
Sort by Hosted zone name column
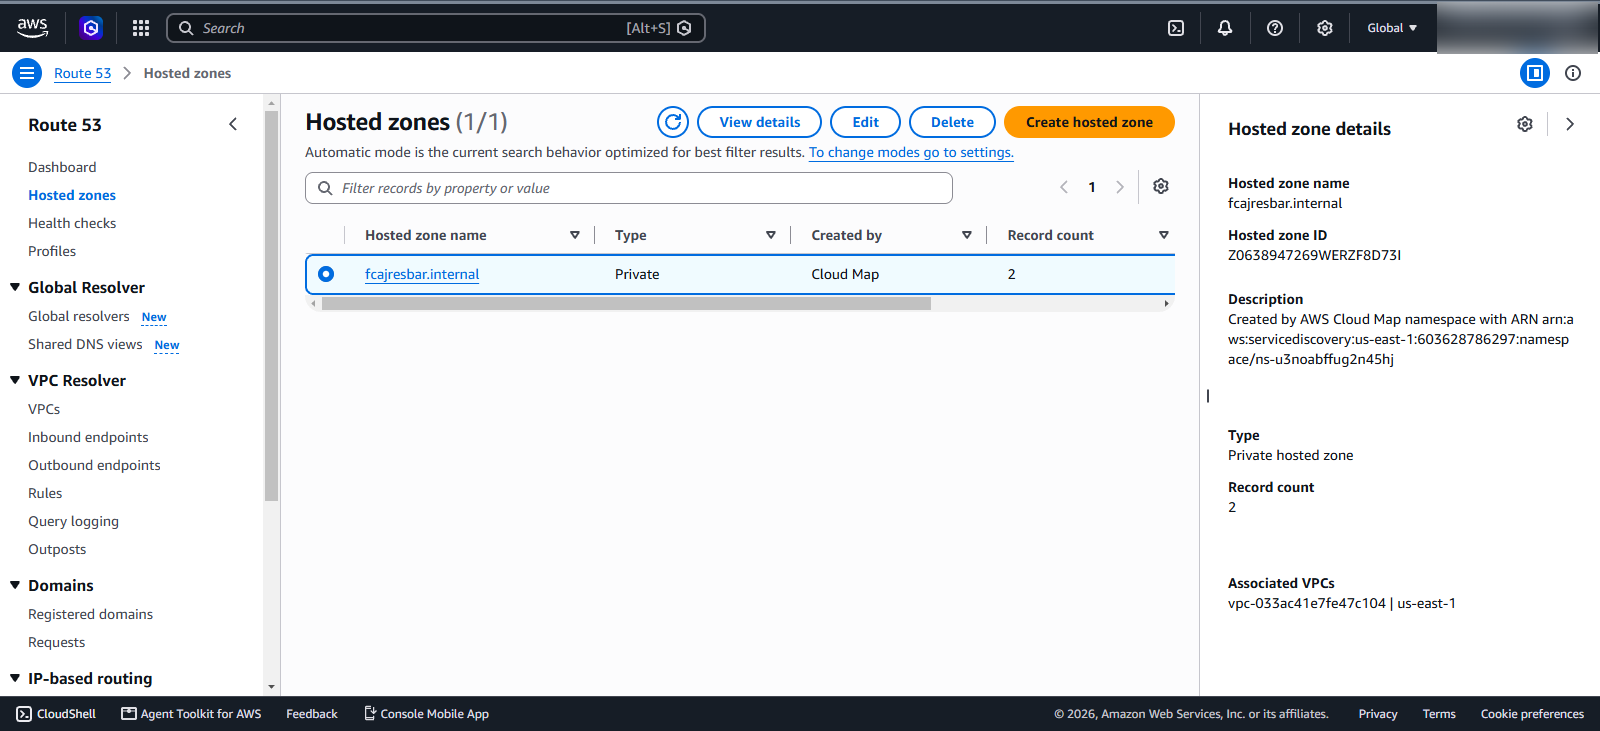[x=575, y=235]
